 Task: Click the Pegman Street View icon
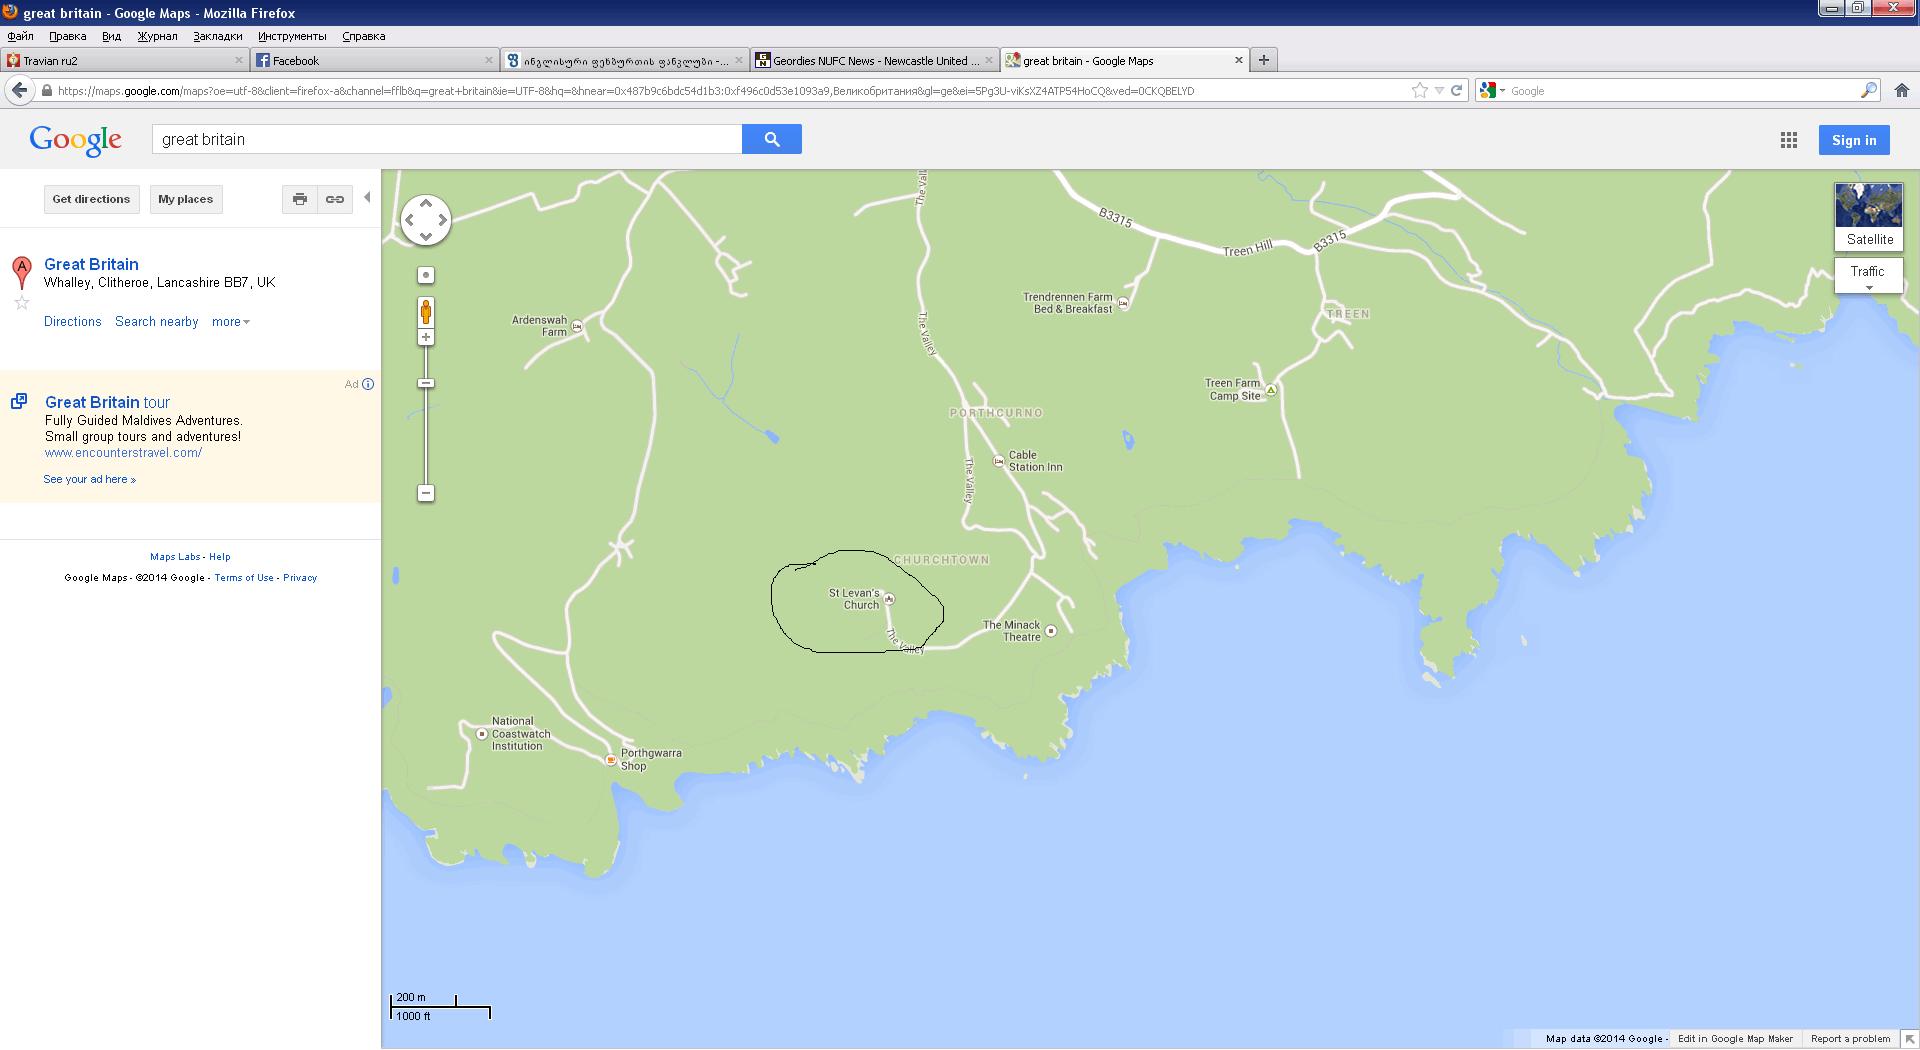(426, 312)
